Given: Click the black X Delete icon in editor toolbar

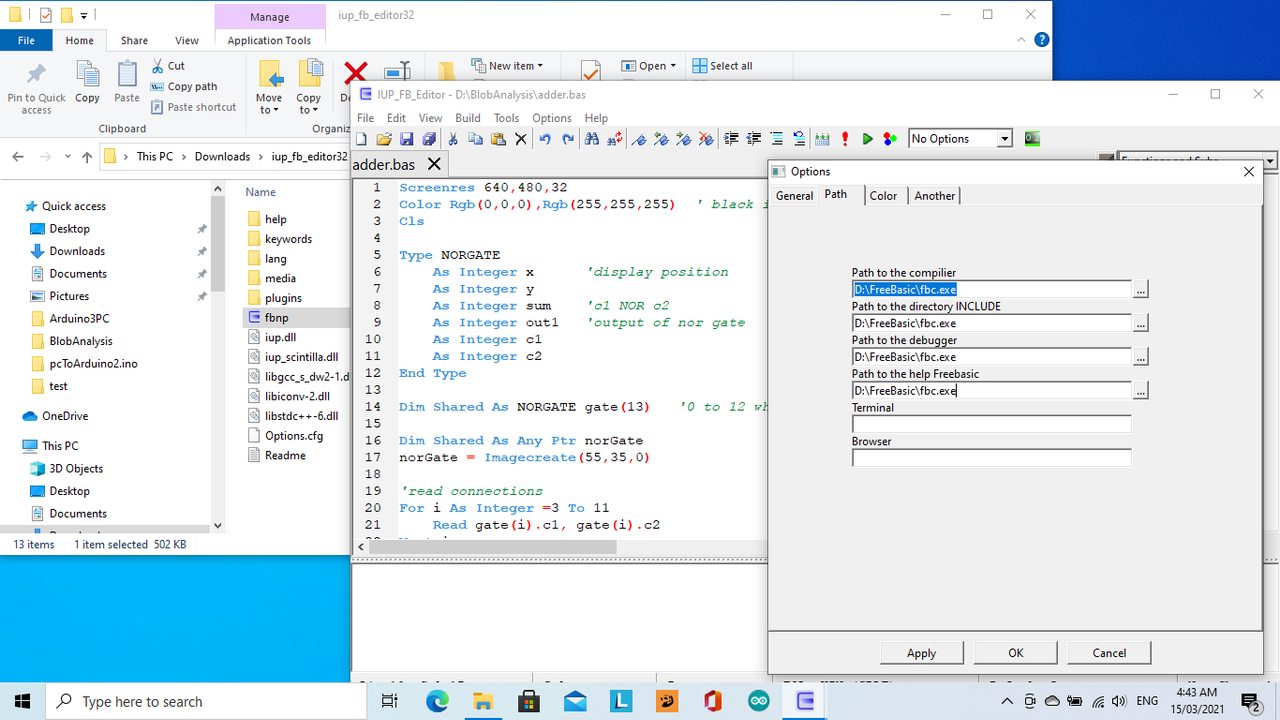Looking at the screenshot, I should click(x=521, y=139).
